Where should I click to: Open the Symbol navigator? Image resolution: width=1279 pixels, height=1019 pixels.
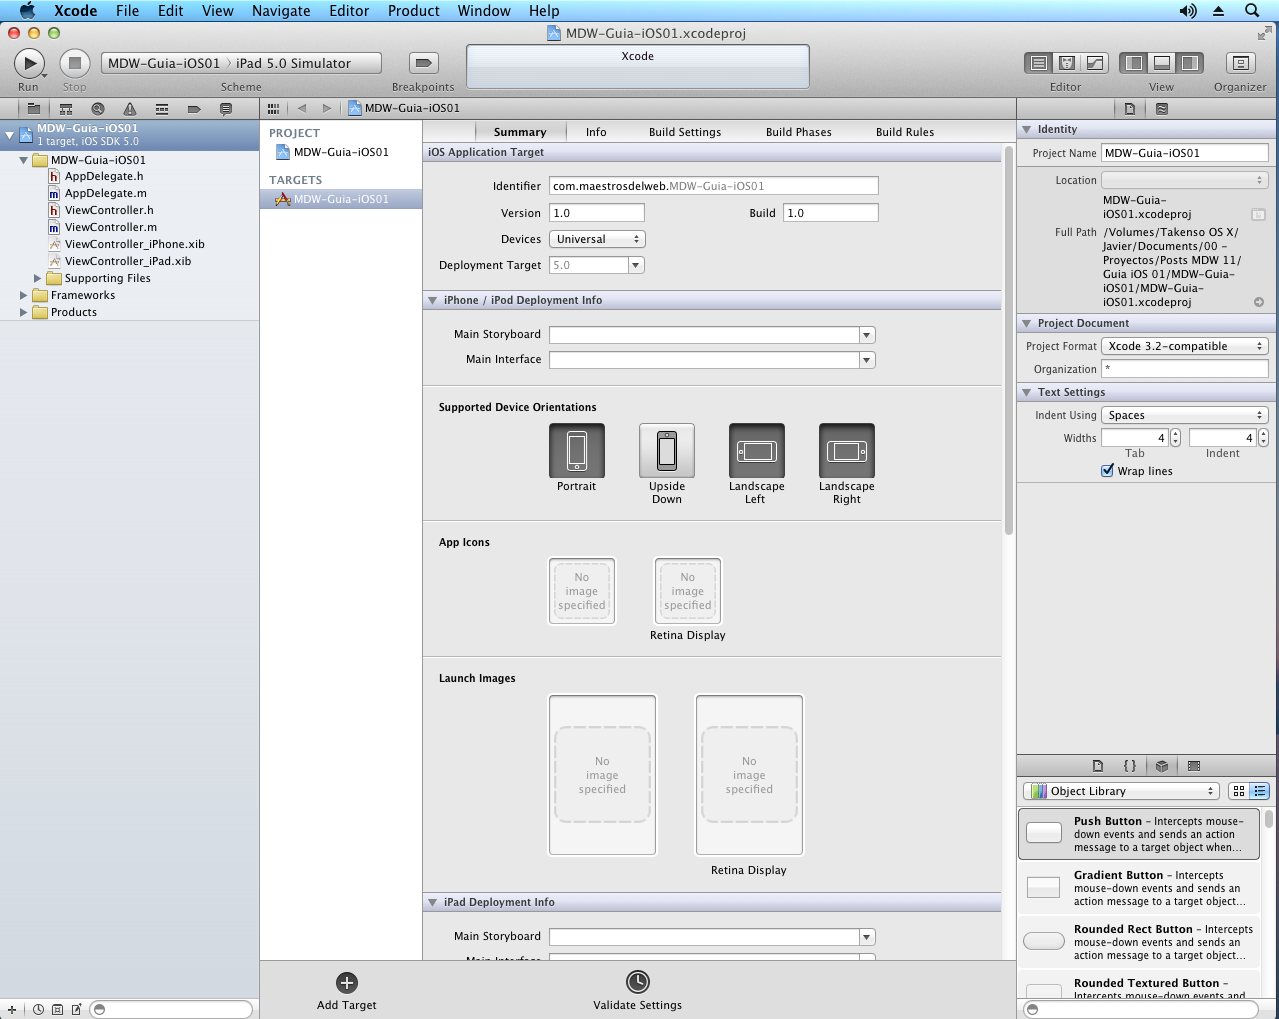pos(66,108)
